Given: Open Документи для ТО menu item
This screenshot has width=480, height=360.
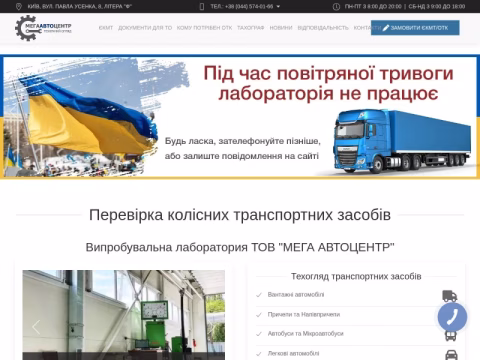Looking at the screenshot, I should 145,28.
